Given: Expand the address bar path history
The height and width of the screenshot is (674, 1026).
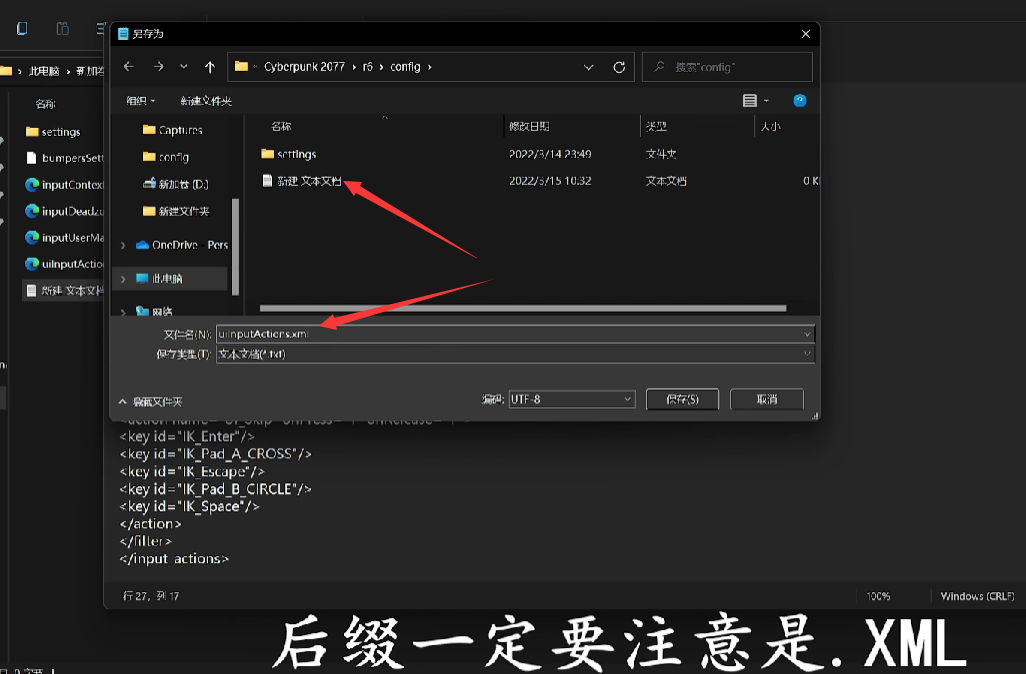Looking at the screenshot, I should point(589,67).
